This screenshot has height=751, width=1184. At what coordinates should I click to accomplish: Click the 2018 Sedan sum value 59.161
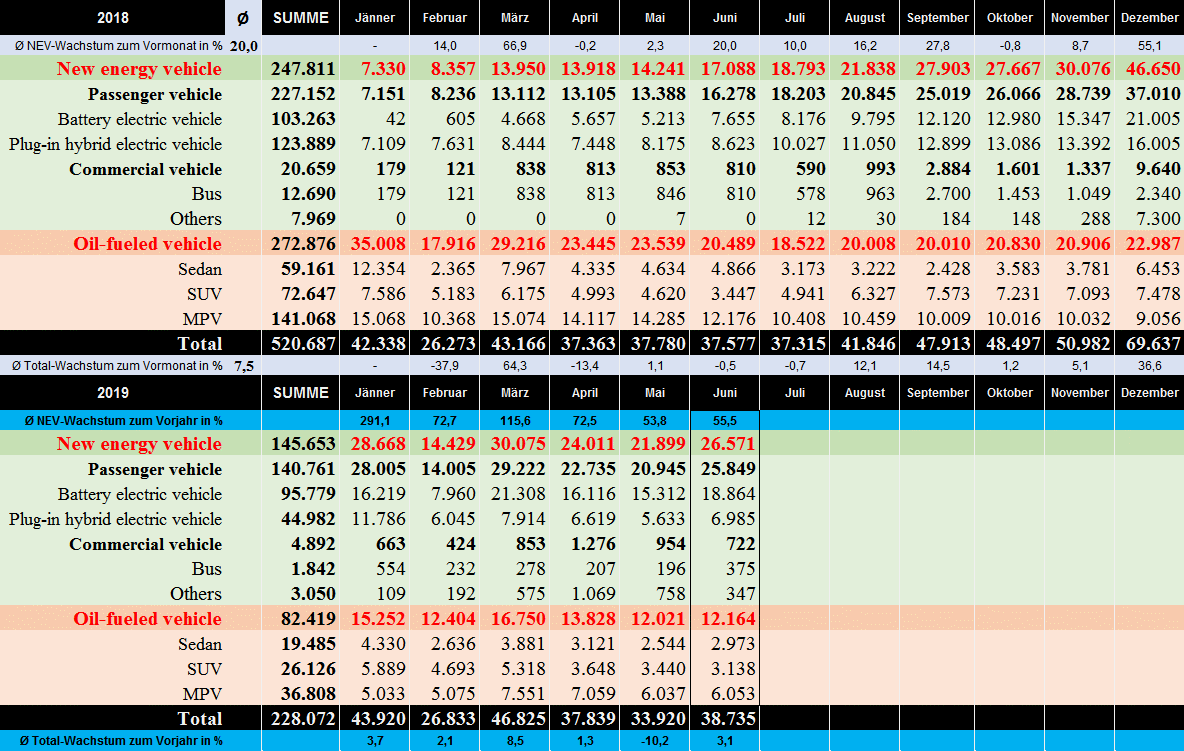tap(308, 269)
